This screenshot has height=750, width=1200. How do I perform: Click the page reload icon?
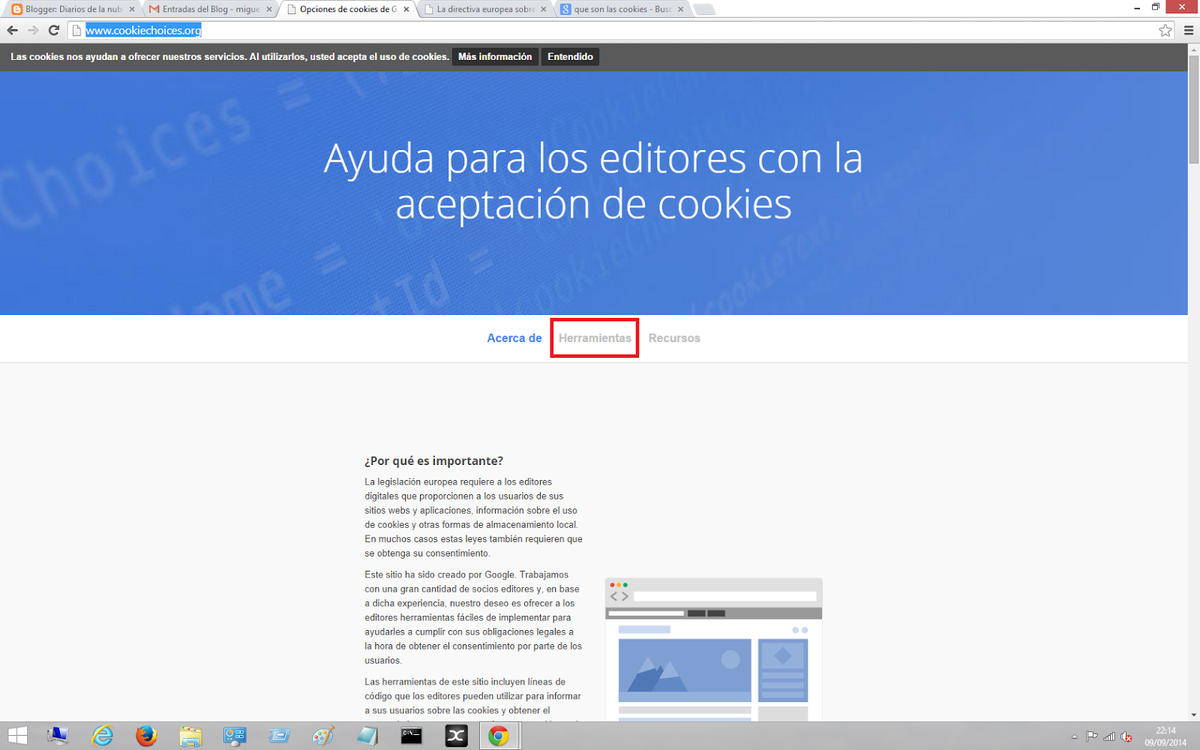coord(55,30)
